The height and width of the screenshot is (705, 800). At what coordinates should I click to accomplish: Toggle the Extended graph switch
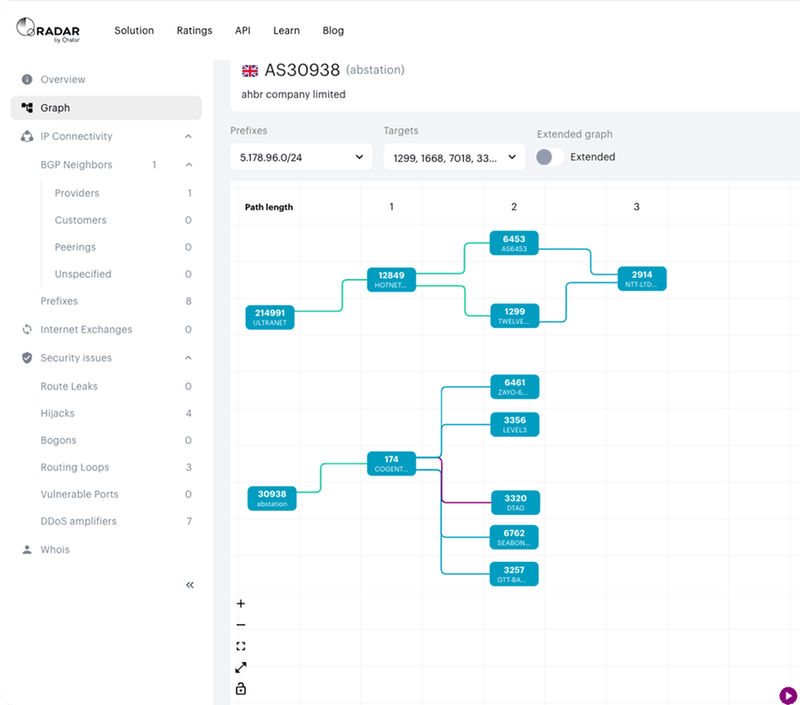tap(550, 157)
